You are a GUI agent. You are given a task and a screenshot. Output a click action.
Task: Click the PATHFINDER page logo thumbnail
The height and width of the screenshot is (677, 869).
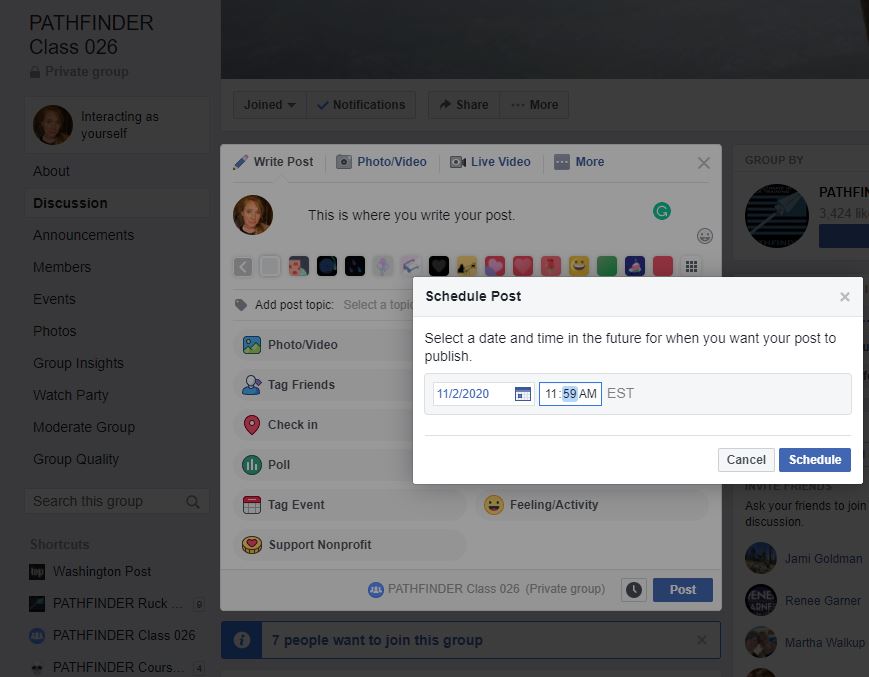tap(776, 216)
